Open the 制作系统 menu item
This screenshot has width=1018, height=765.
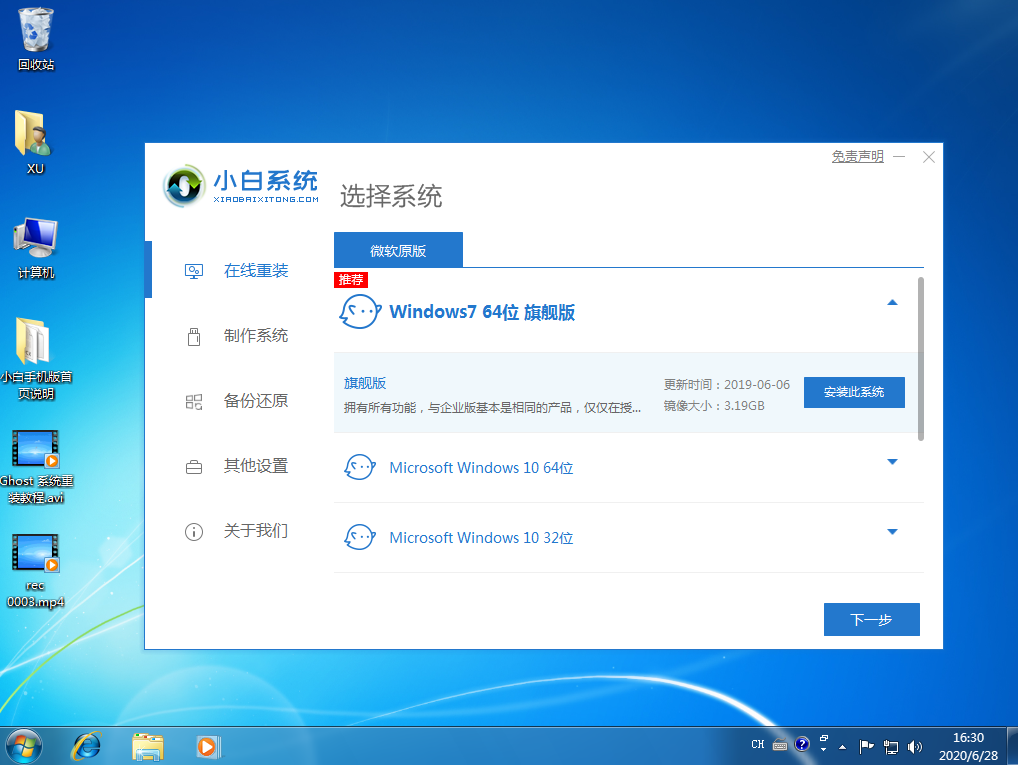click(x=256, y=336)
